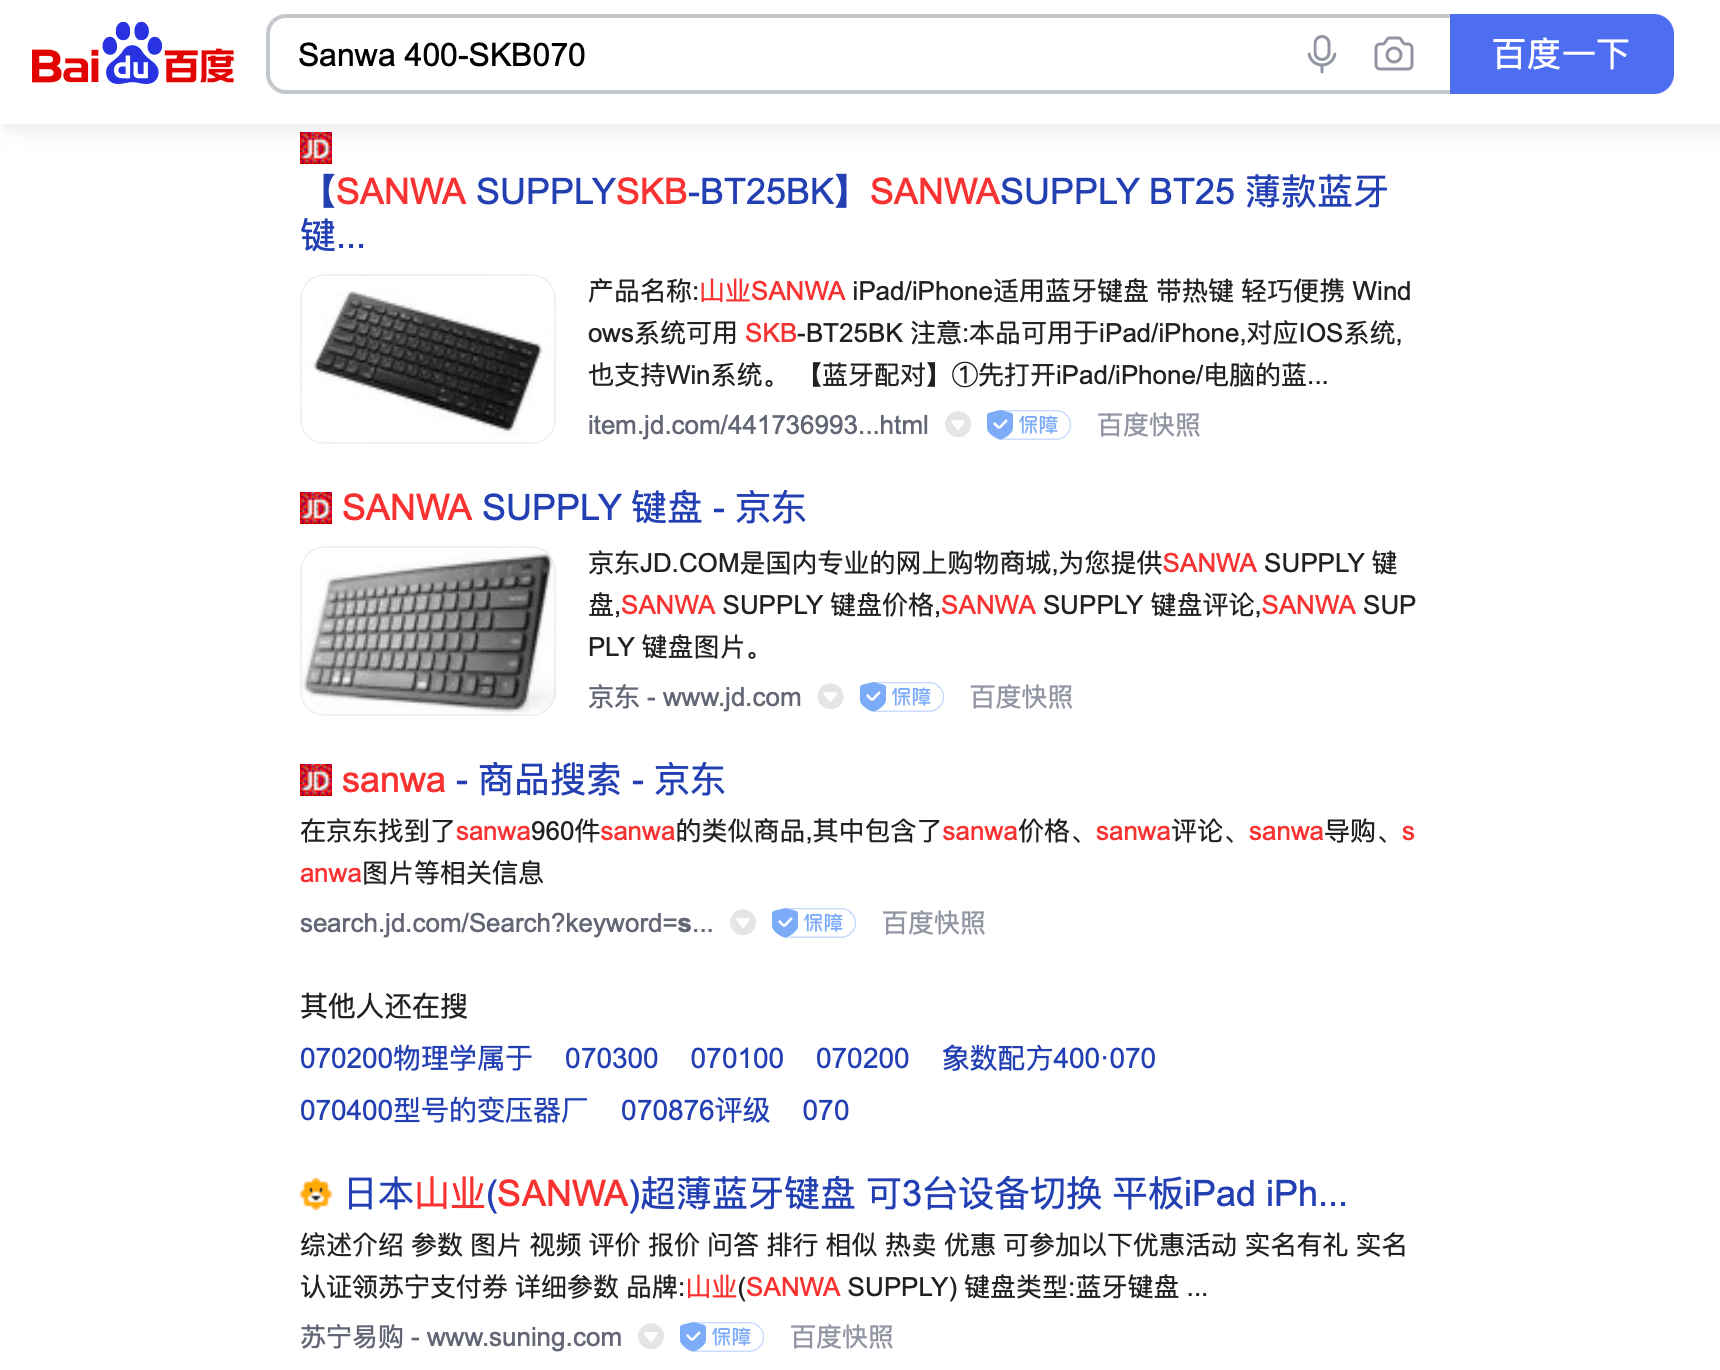
Task: Click the Baidu logo
Action: (x=133, y=54)
